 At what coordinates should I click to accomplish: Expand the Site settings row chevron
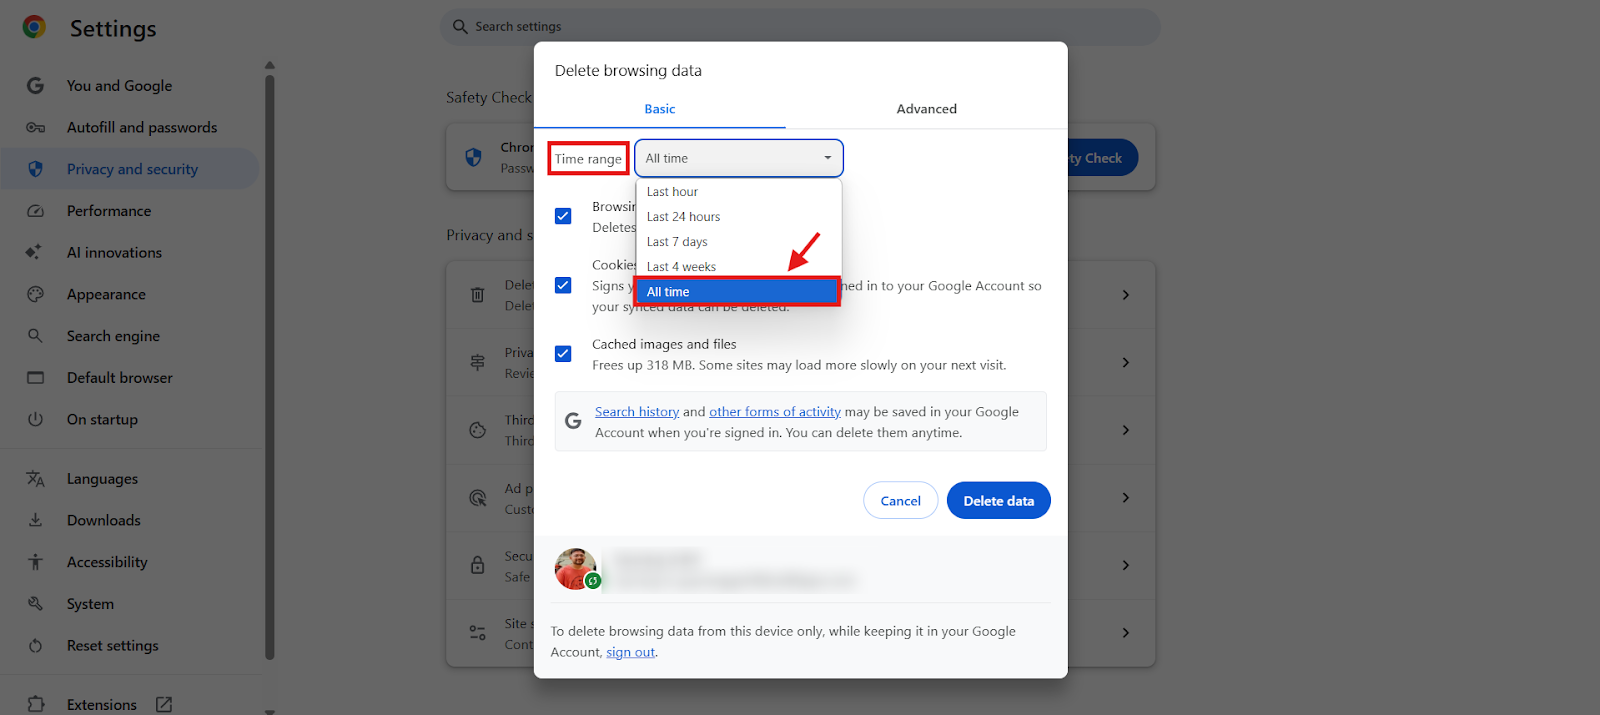click(x=1126, y=633)
